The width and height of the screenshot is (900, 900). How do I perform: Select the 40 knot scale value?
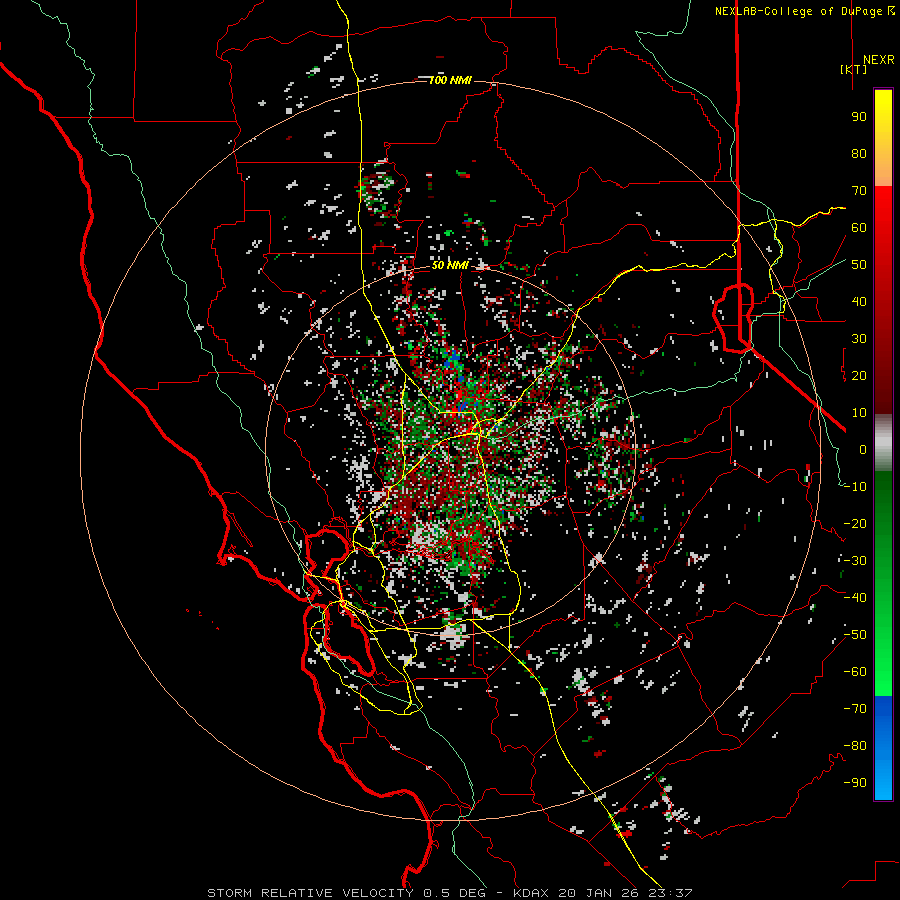859,302
